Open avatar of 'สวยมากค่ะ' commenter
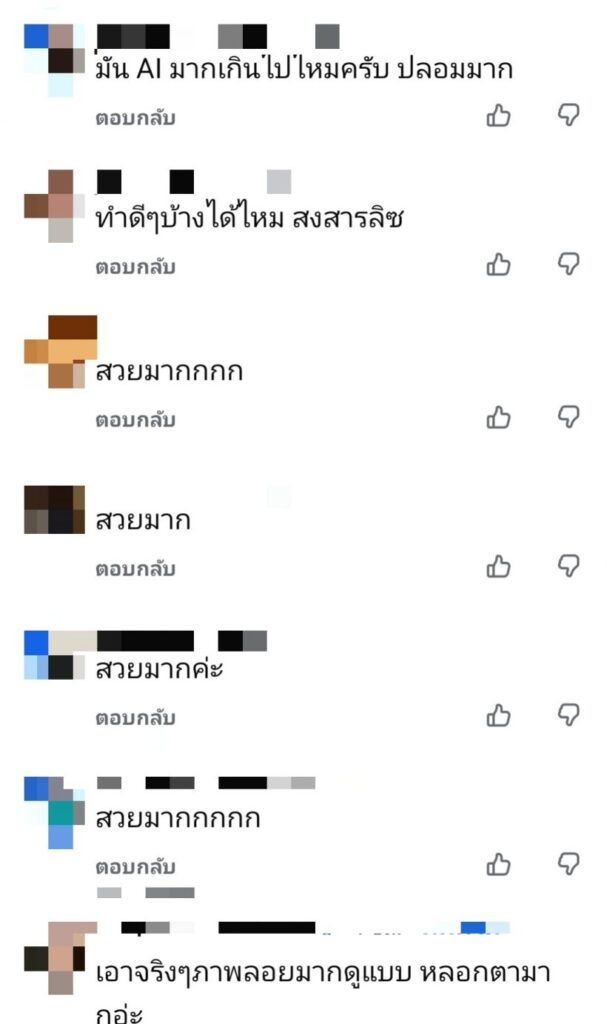Screen dimensions: 607x1024 pyautogui.click(x=54, y=655)
